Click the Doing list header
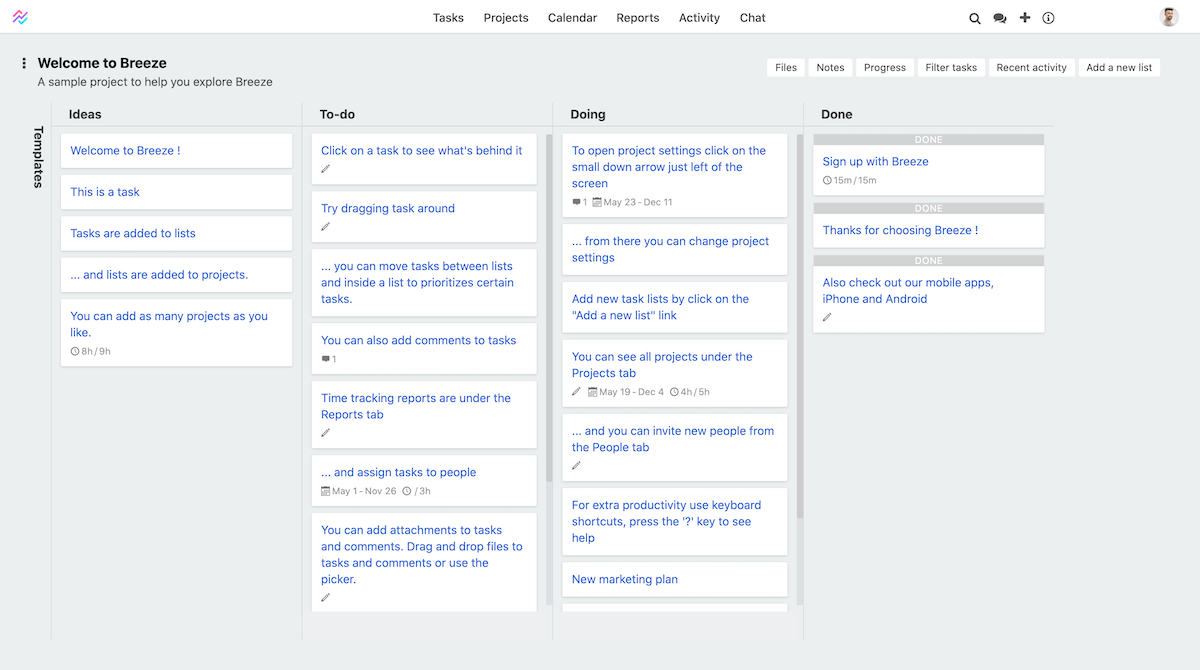1200x670 pixels. (x=588, y=114)
